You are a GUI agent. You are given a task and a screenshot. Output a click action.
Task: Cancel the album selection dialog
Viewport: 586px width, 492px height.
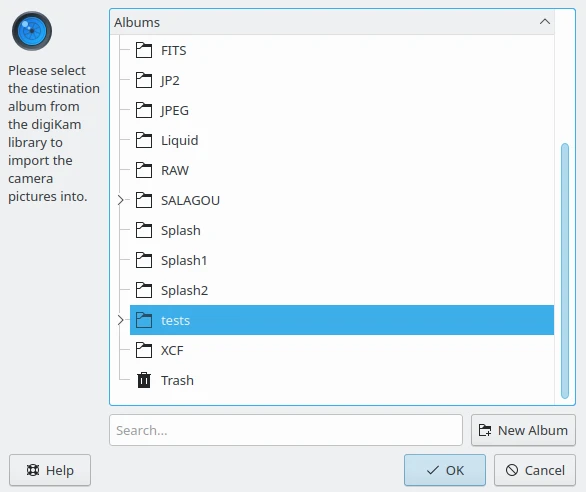click(535, 470)
